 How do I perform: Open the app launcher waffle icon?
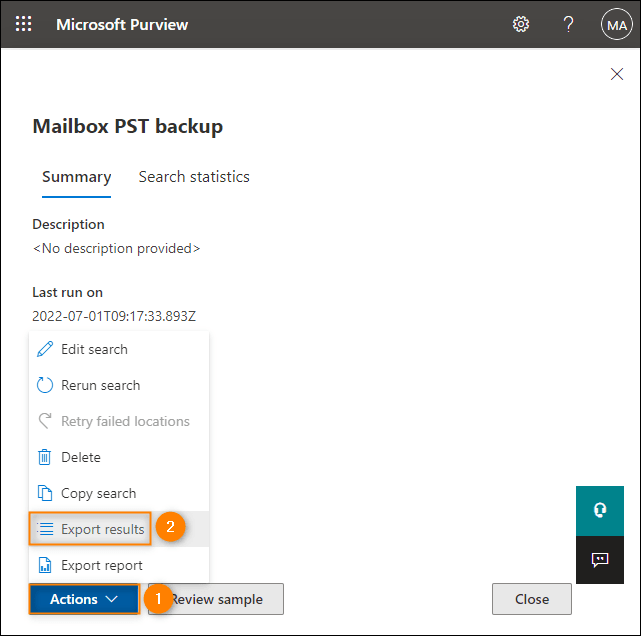pyautogui.click(x=23, y=24)
